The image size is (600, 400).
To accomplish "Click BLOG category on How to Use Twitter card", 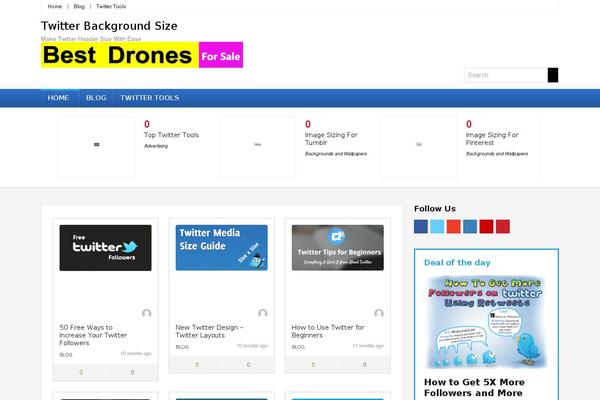I will click(x=298, y=347).
